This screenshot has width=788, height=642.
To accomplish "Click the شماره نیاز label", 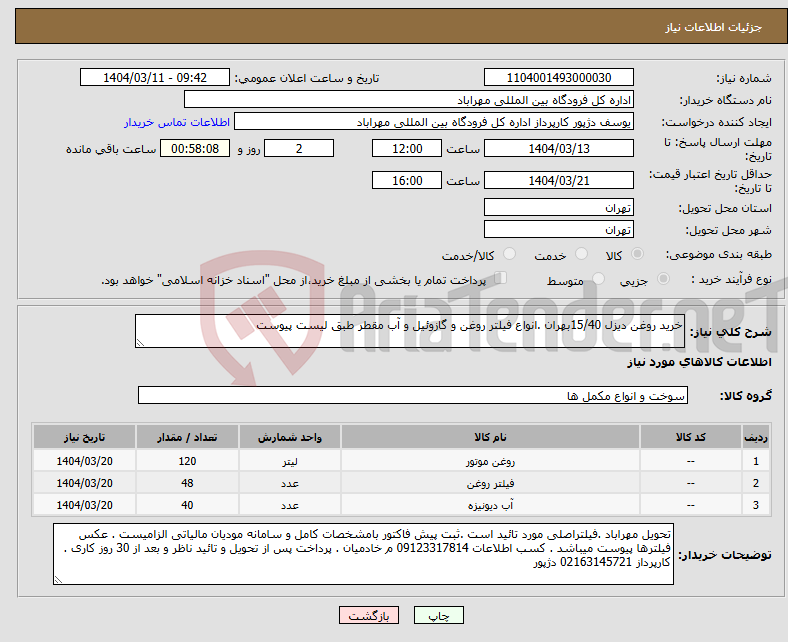I will click(x=743, y=78).
